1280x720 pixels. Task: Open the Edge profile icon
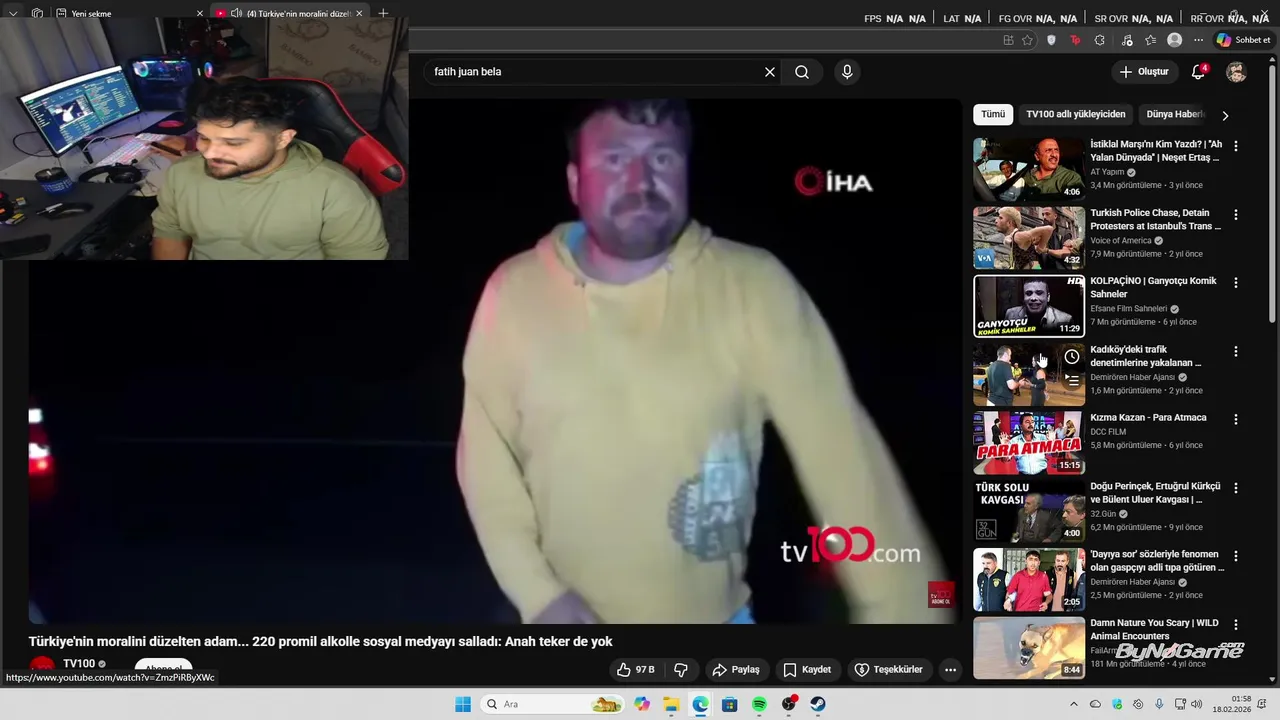click(x=1175, y=40)
